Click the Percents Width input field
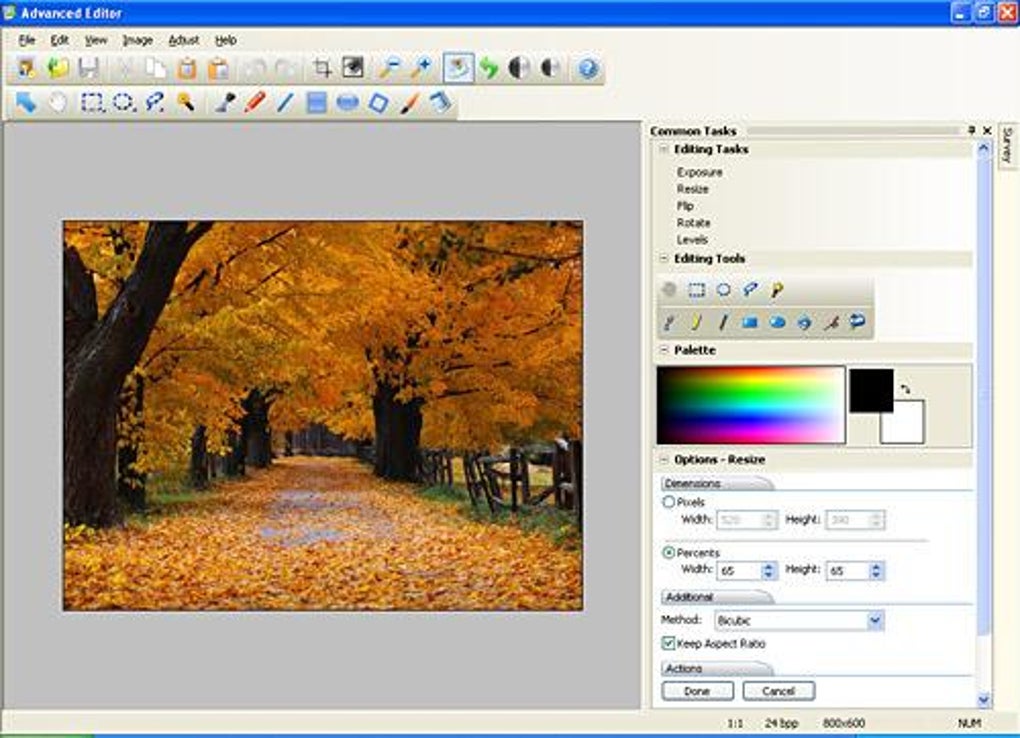 coord(739,571)
